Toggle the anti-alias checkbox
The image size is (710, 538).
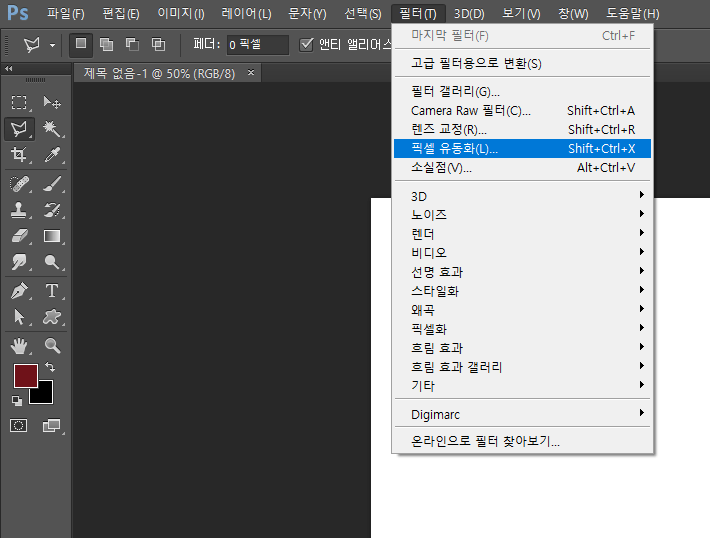[307, 44]
